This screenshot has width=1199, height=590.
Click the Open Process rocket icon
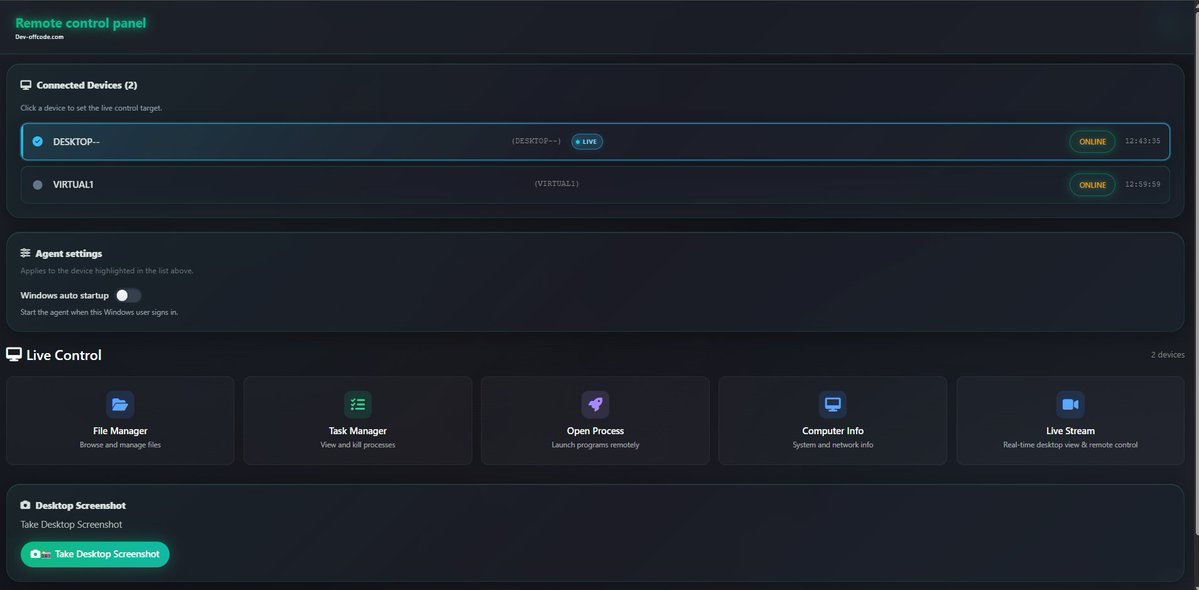pos(596,404)
